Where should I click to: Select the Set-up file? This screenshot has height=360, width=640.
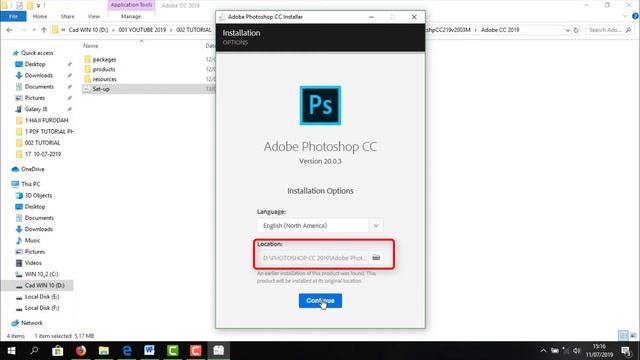(101, 89)
